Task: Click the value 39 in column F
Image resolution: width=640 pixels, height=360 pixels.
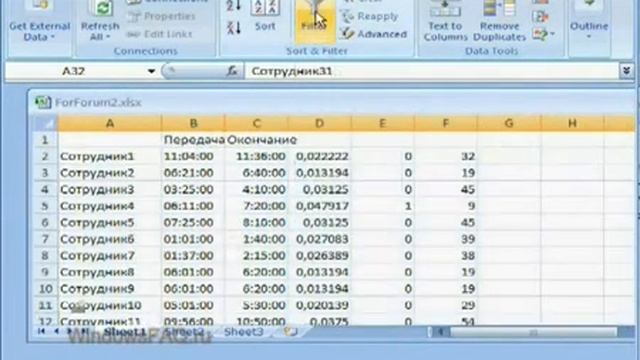Action: click(x=446, y=239)
